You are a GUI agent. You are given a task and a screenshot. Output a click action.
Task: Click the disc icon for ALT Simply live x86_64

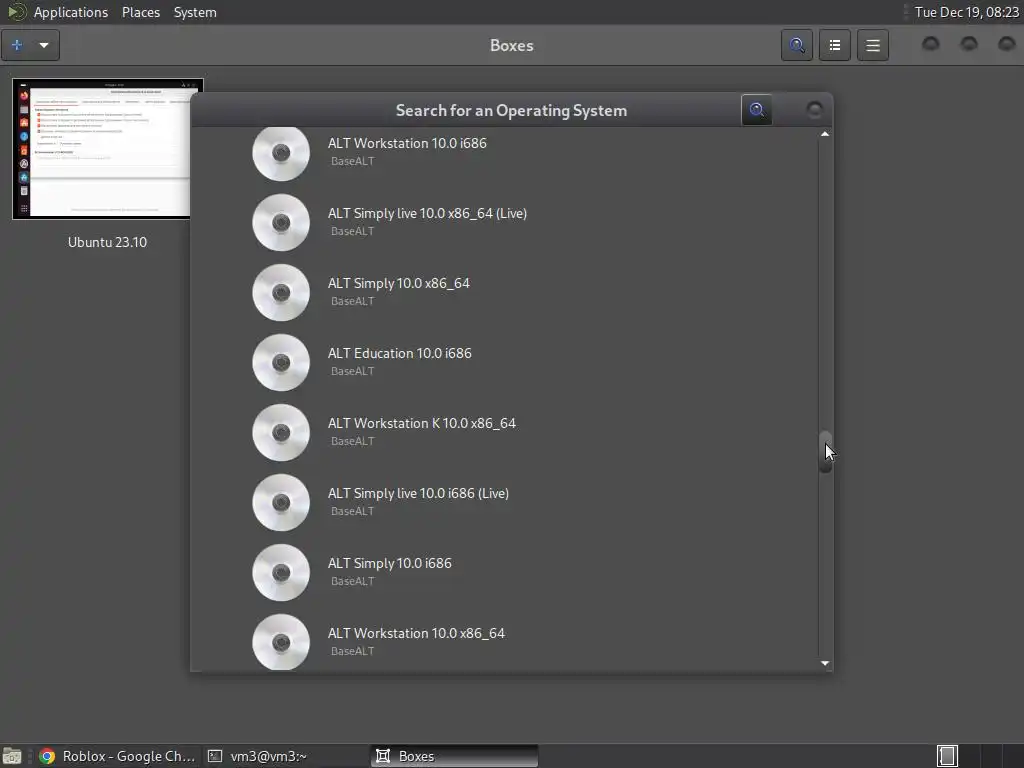point(281,223)
